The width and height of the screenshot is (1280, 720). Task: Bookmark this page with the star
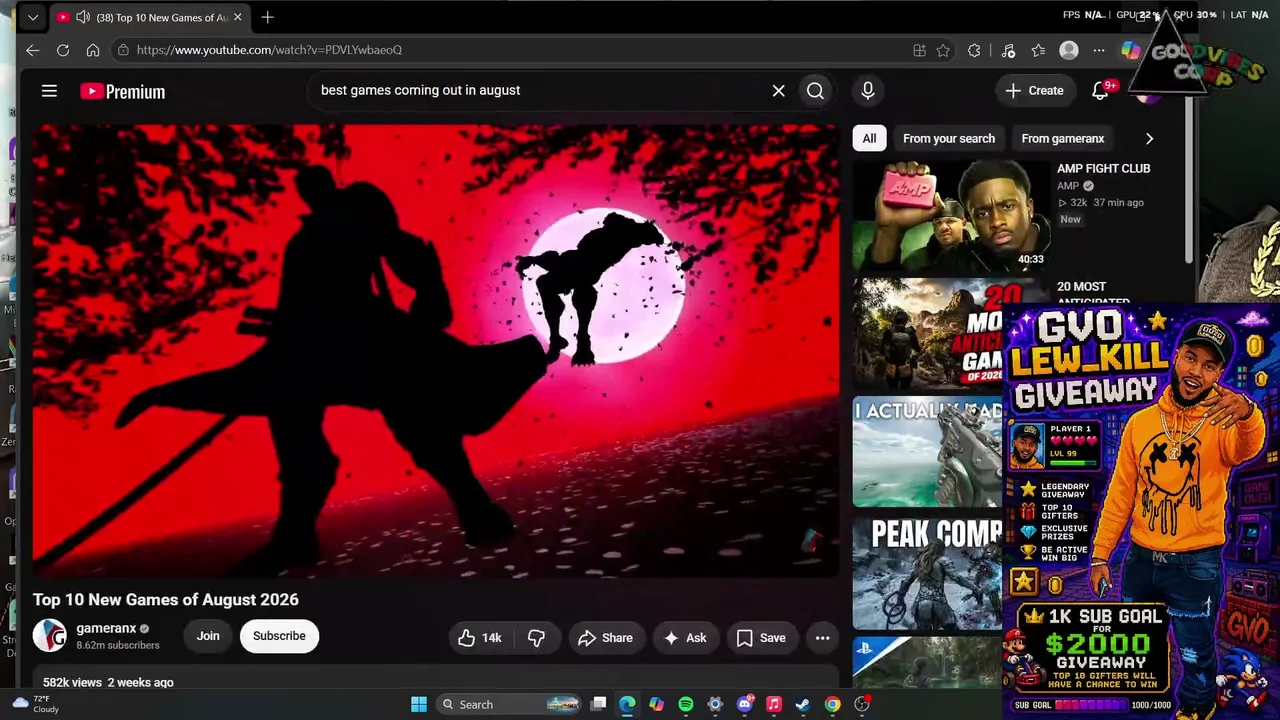(943, 50)
